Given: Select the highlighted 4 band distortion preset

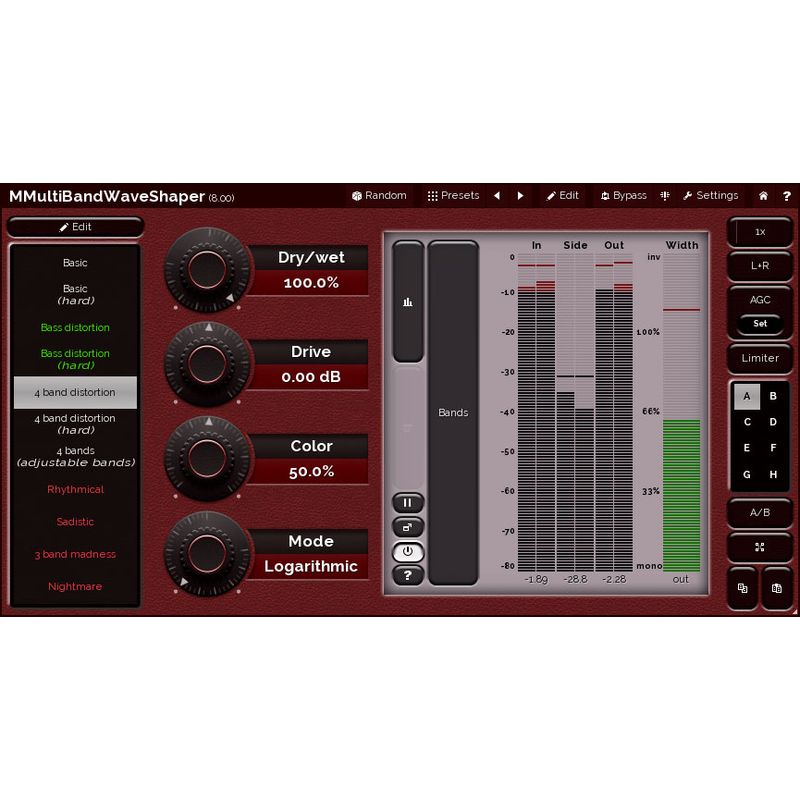Looking at the screenshot, I should pos(75,392).
